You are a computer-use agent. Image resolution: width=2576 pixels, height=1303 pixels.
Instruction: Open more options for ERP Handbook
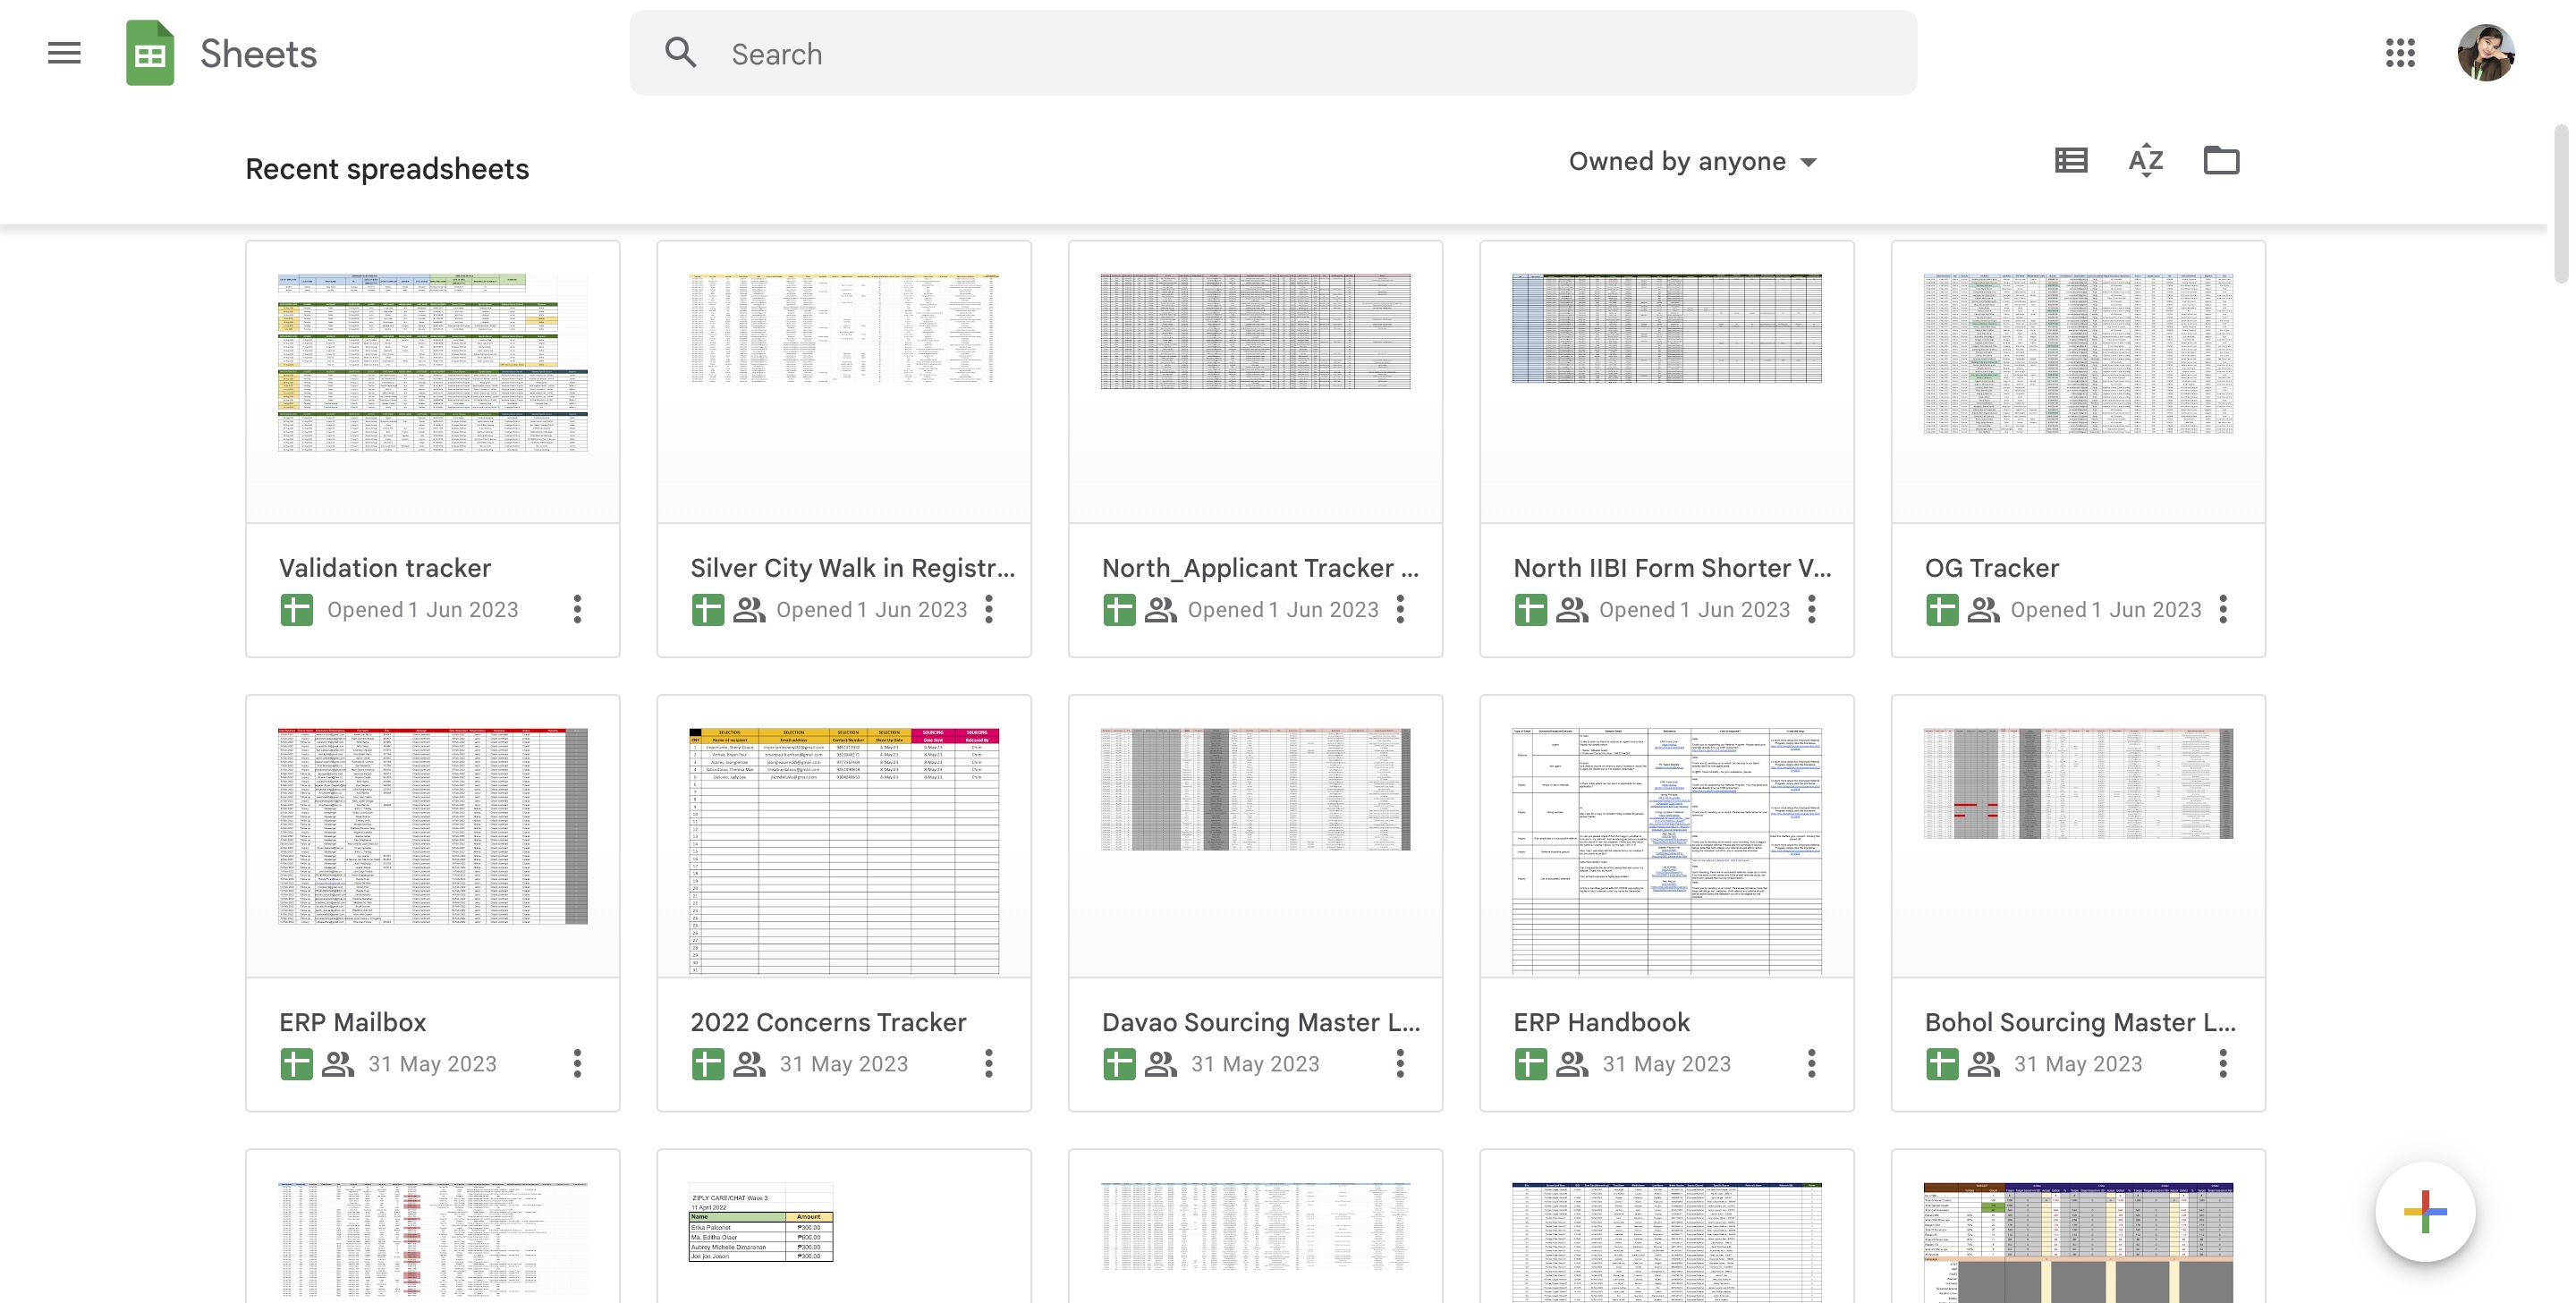(1811, 1063)
